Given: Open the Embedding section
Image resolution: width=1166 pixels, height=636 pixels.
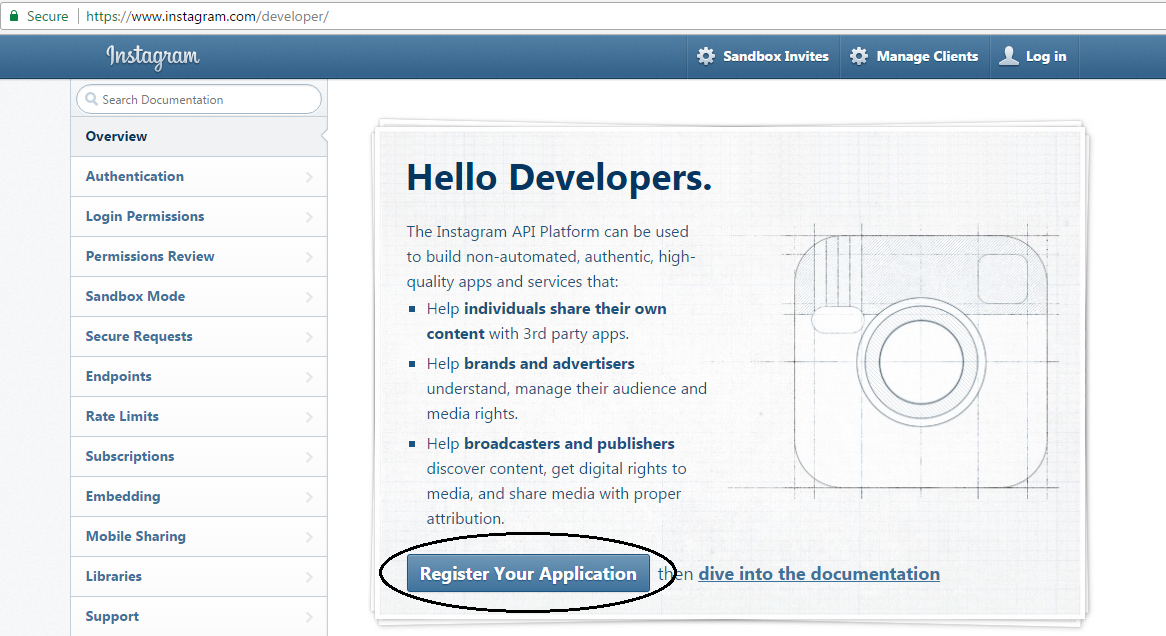Looking at the screenshot, I should click(199, 496).
